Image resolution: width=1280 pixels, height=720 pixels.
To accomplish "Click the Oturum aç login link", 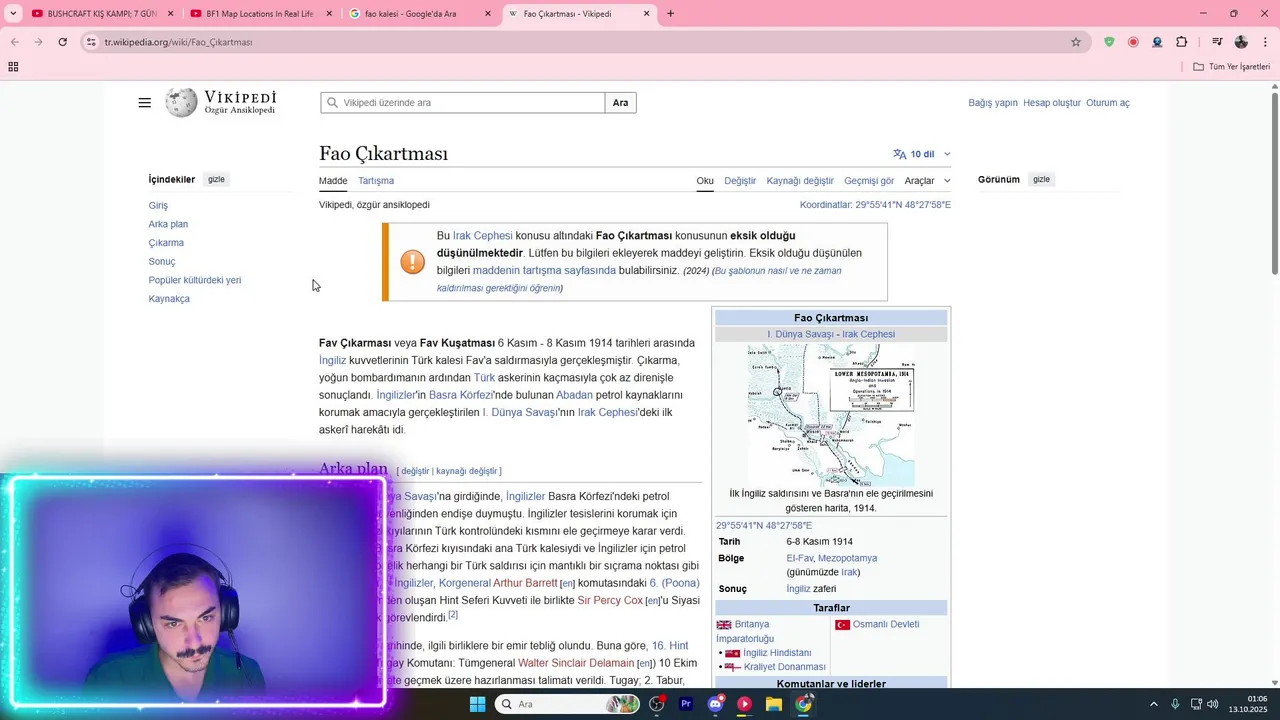I will (x=1108, y=103).
